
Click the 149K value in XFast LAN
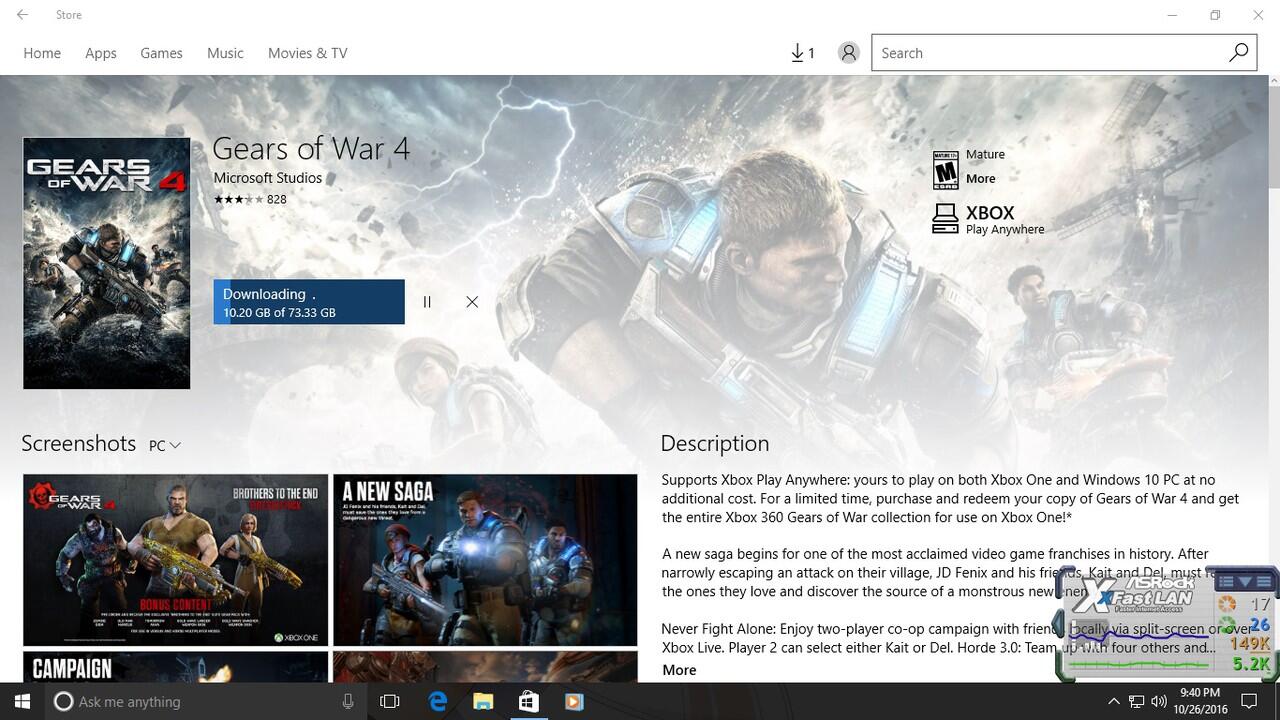pyautogui.click(x=1250, y=644)
